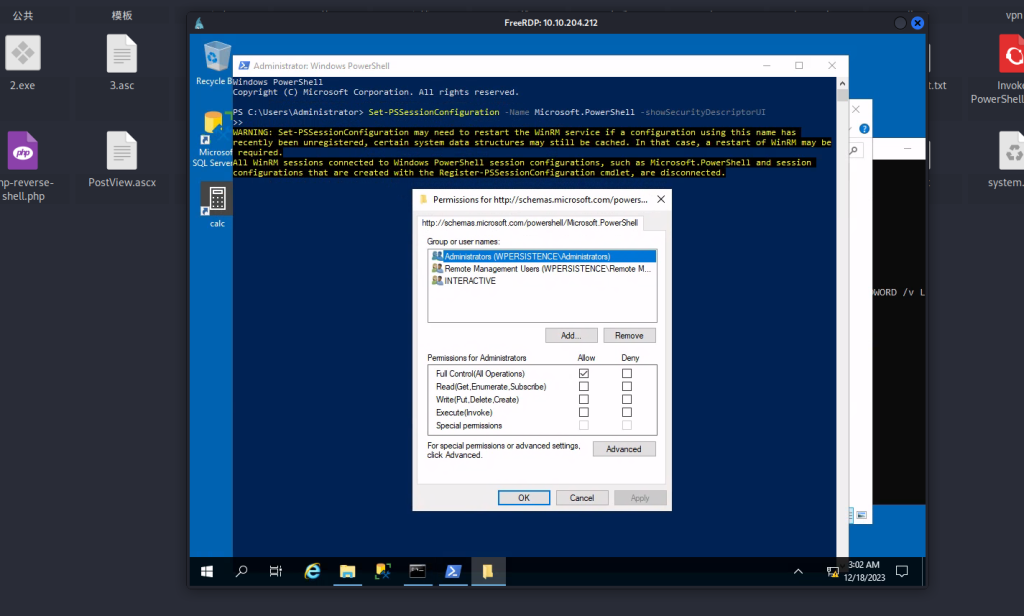Toggle Allow for Full Control(All Operations)
Image resolution: width=1024 pixels, height=616 pixels.
point(584,374)
